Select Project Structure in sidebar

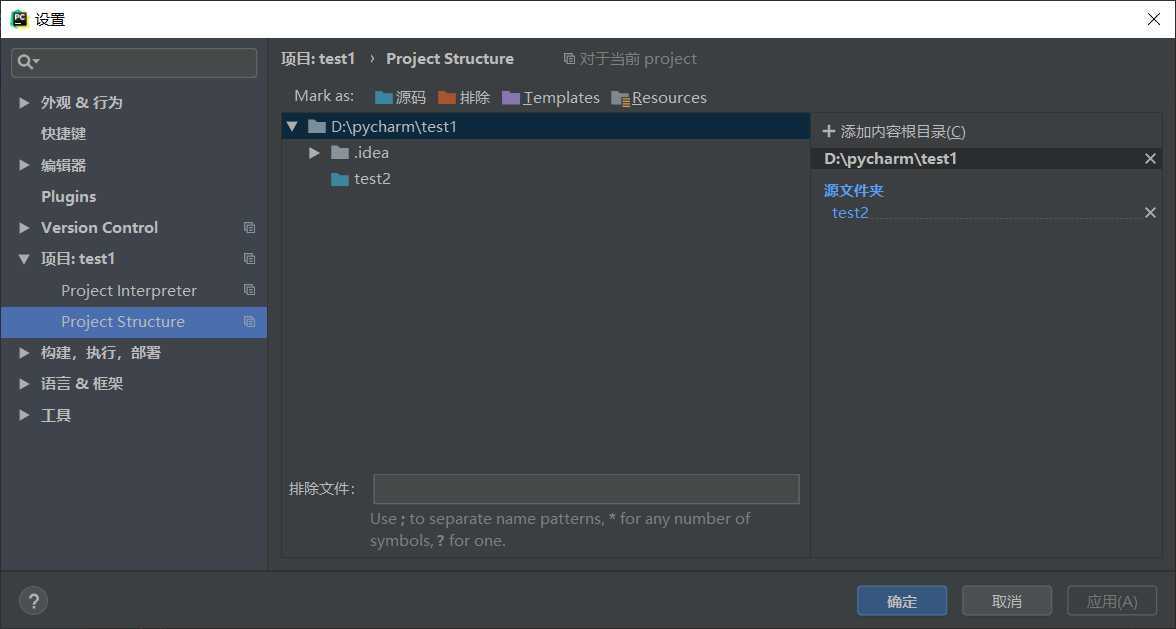tap(134, 322)
